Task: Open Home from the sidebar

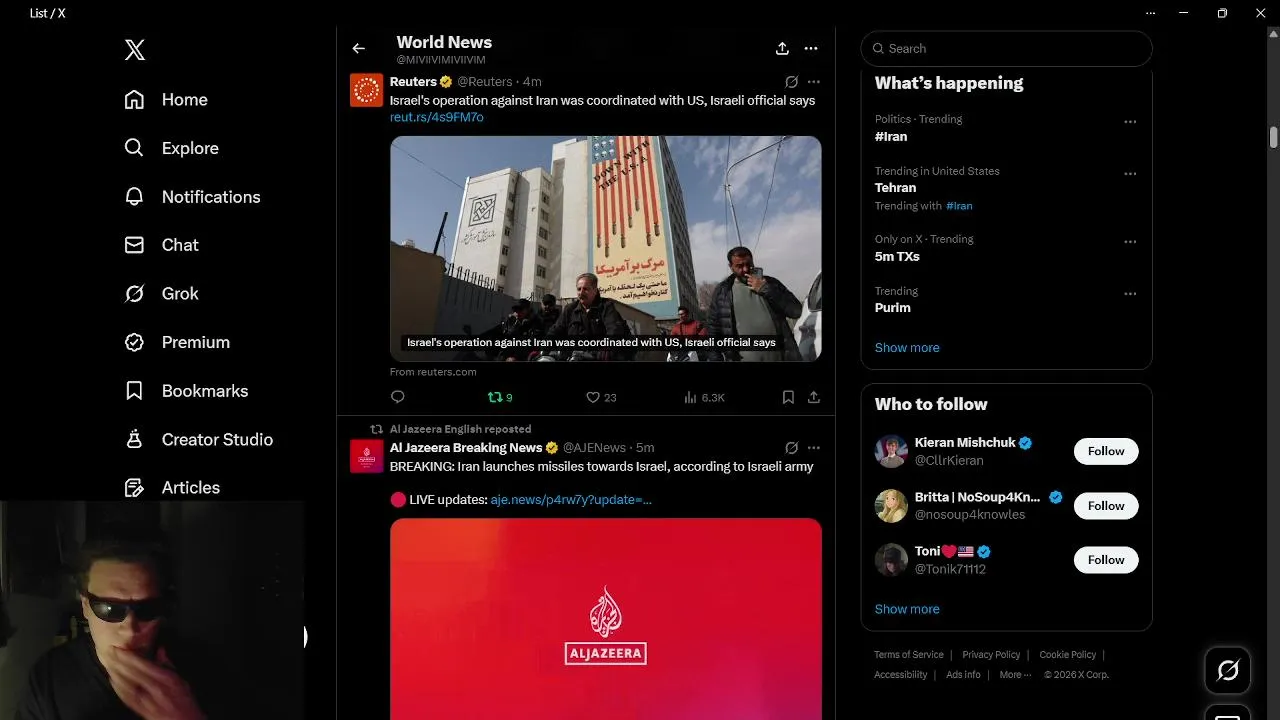Action: click(166, 100)
